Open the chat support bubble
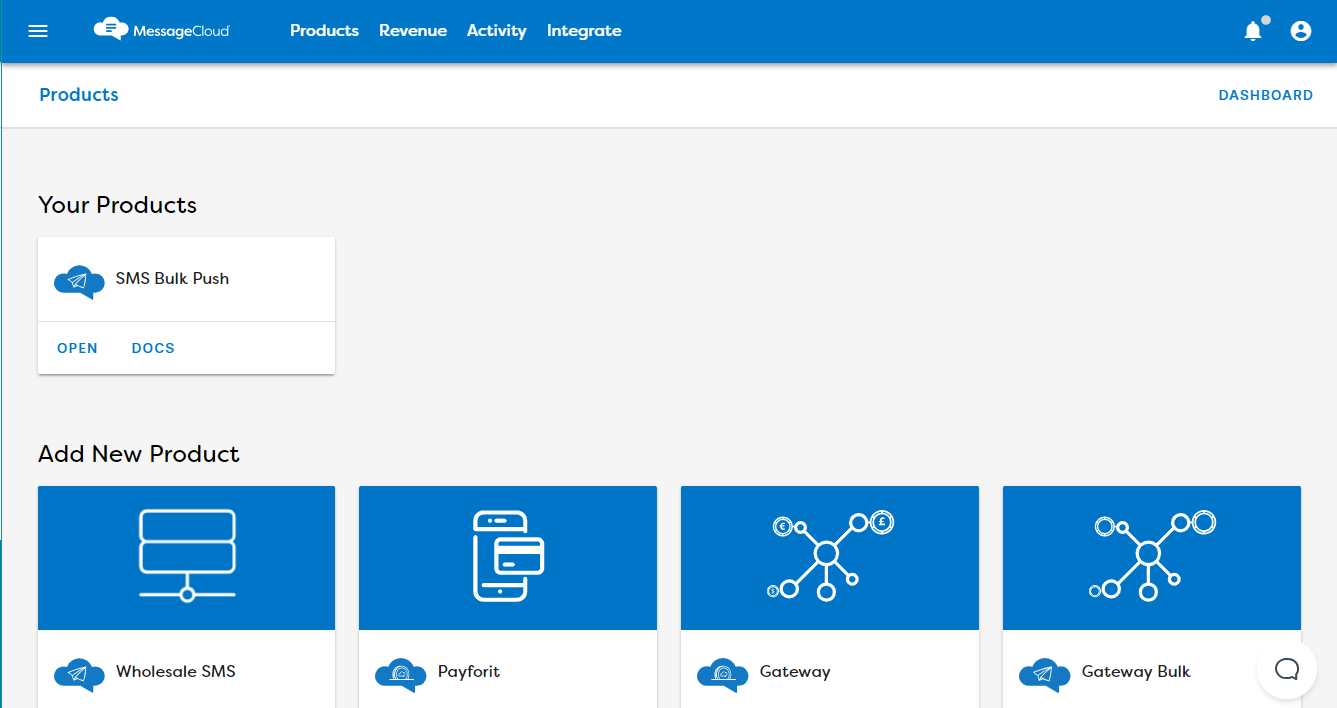Viewport: 1337px width, 708px height. (x=1287, y=669)
